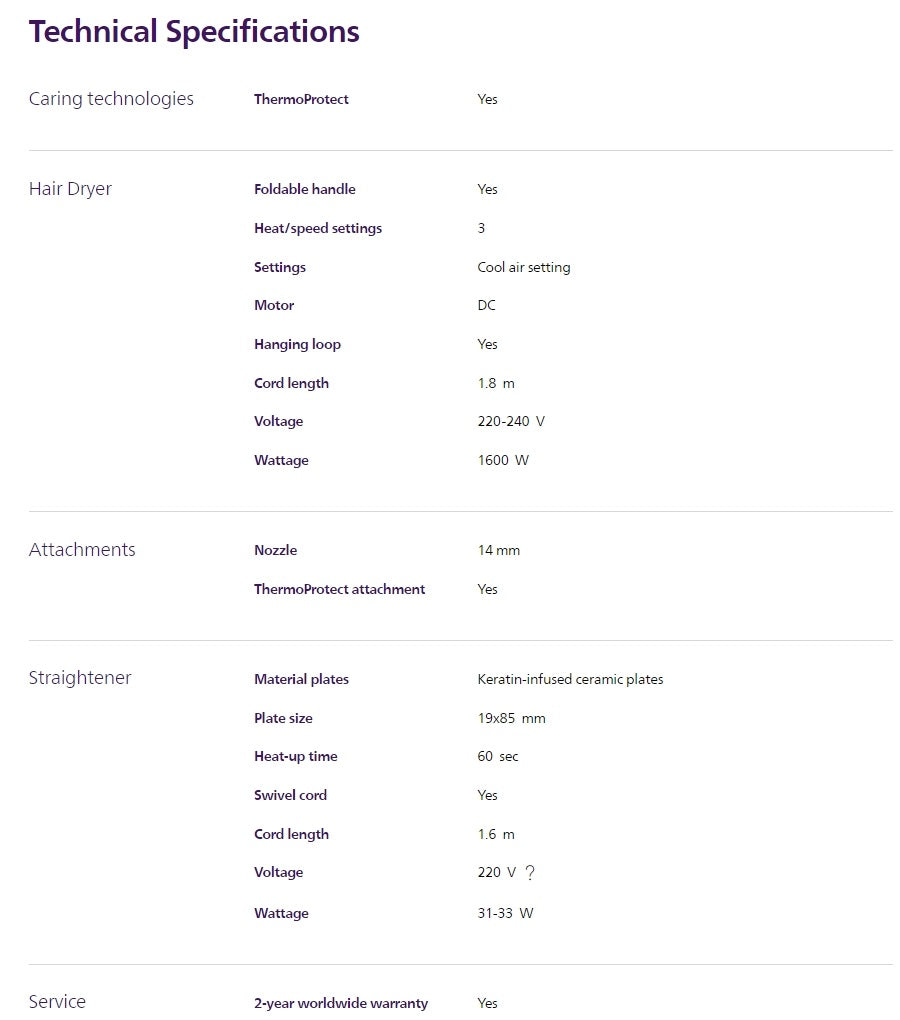Screen dimensions: 900x1020
Task: Select the Caring technologies section title
Action: pyautogui.click(x=111, y=99)
